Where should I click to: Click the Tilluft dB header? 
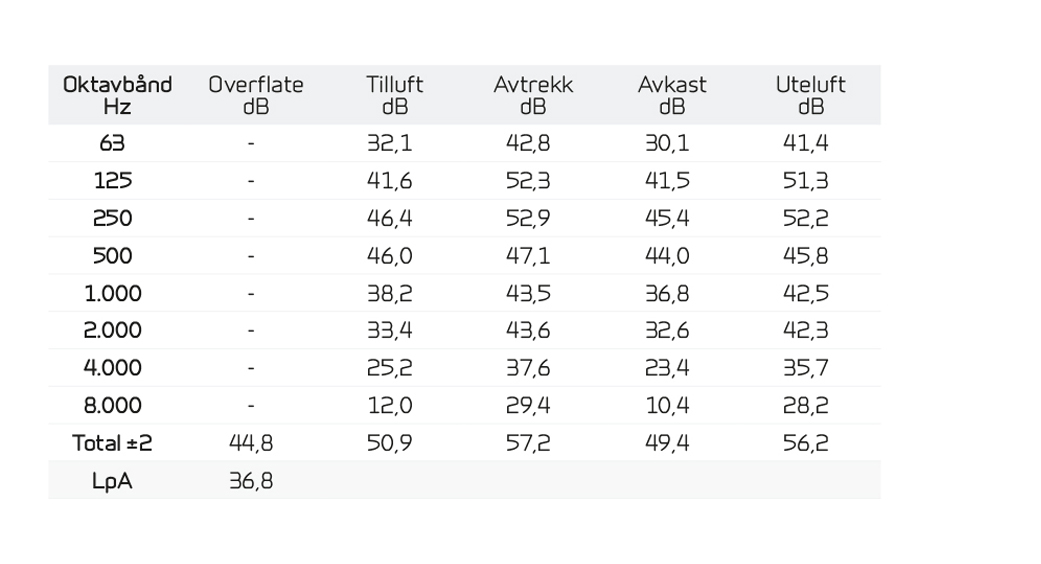click(394, 96)
